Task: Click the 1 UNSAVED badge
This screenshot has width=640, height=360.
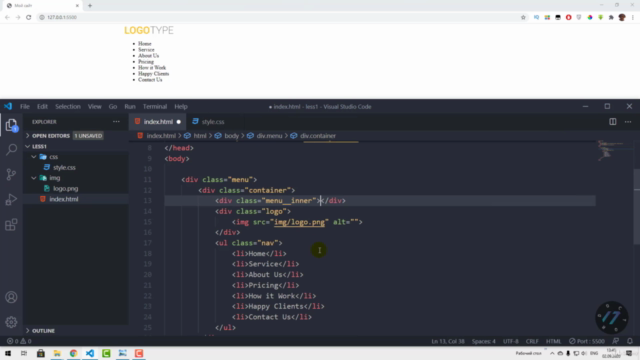Action: point(88,136)
